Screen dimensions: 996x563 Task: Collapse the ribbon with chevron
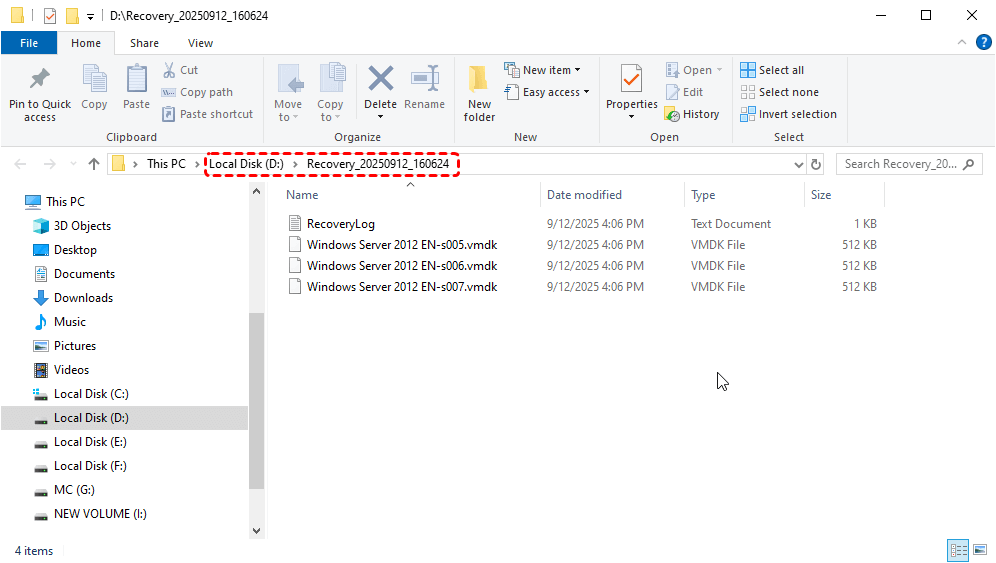coord(962,43)
